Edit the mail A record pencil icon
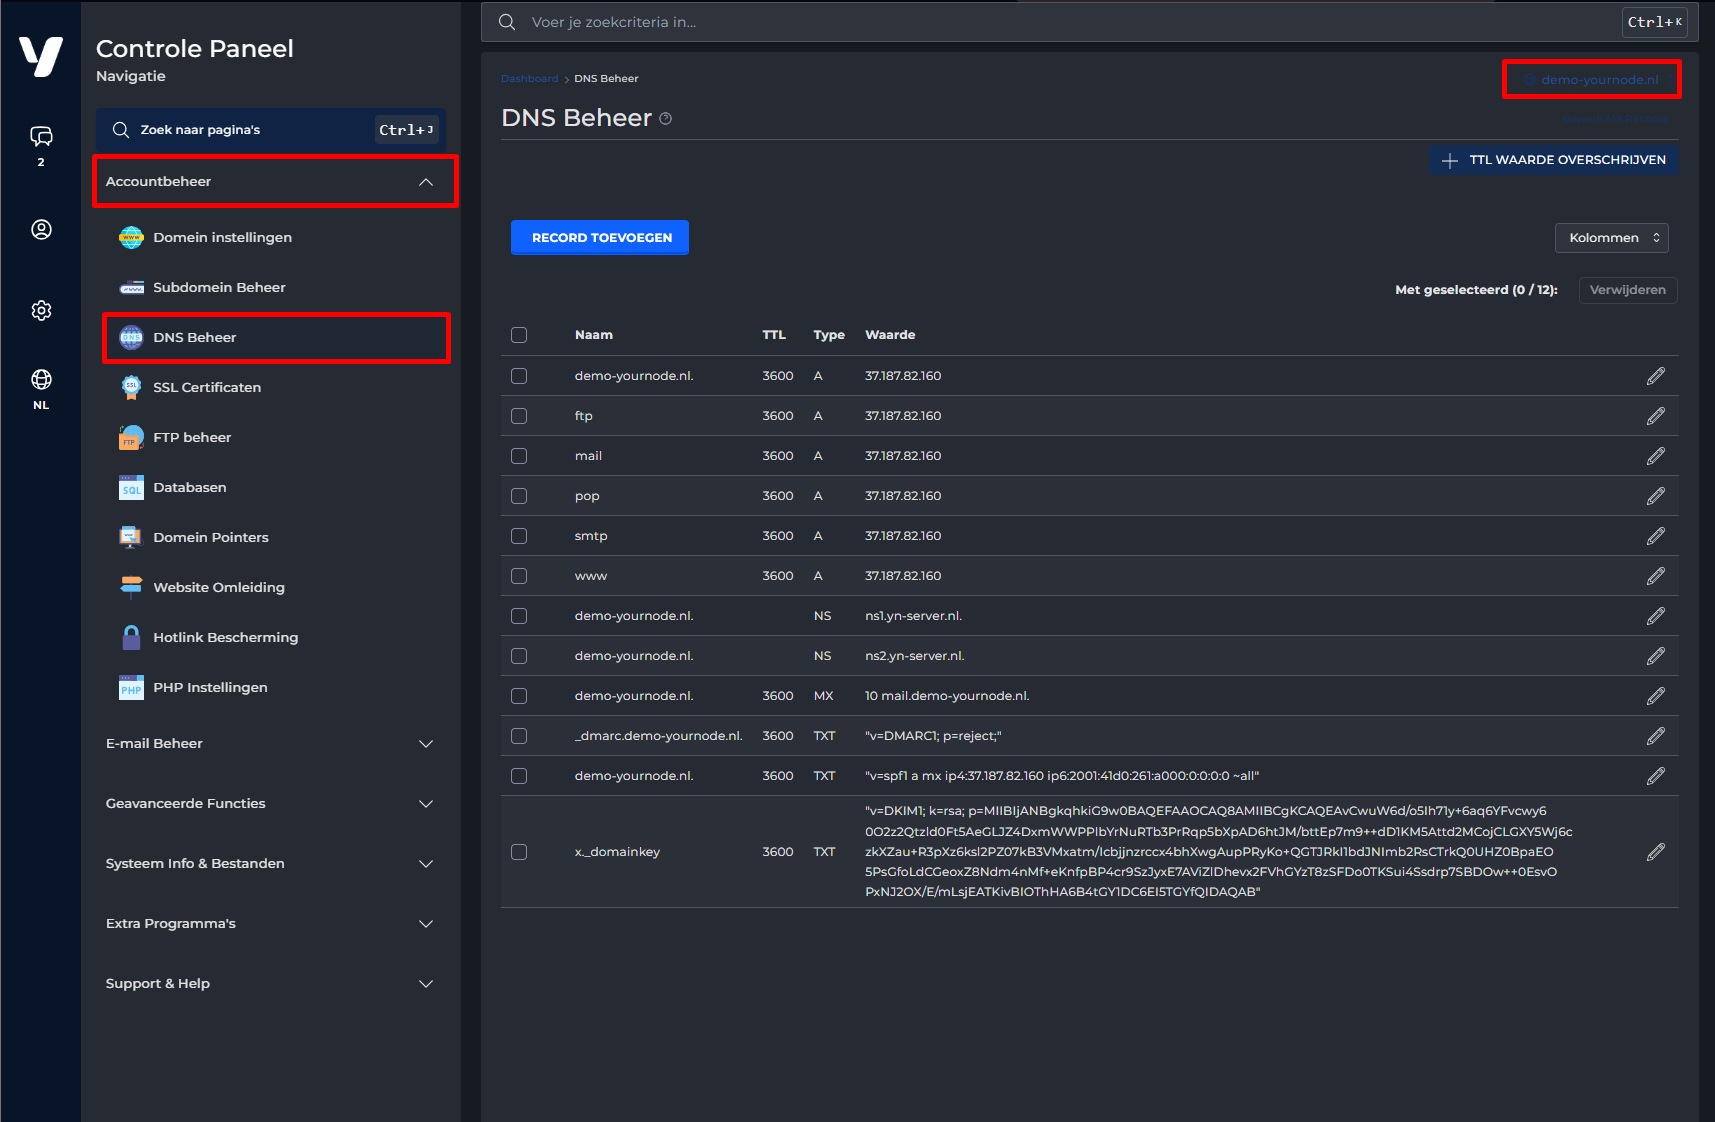The height and width of the screenshot is (1122, 1715). click(x=1656, y=456)
